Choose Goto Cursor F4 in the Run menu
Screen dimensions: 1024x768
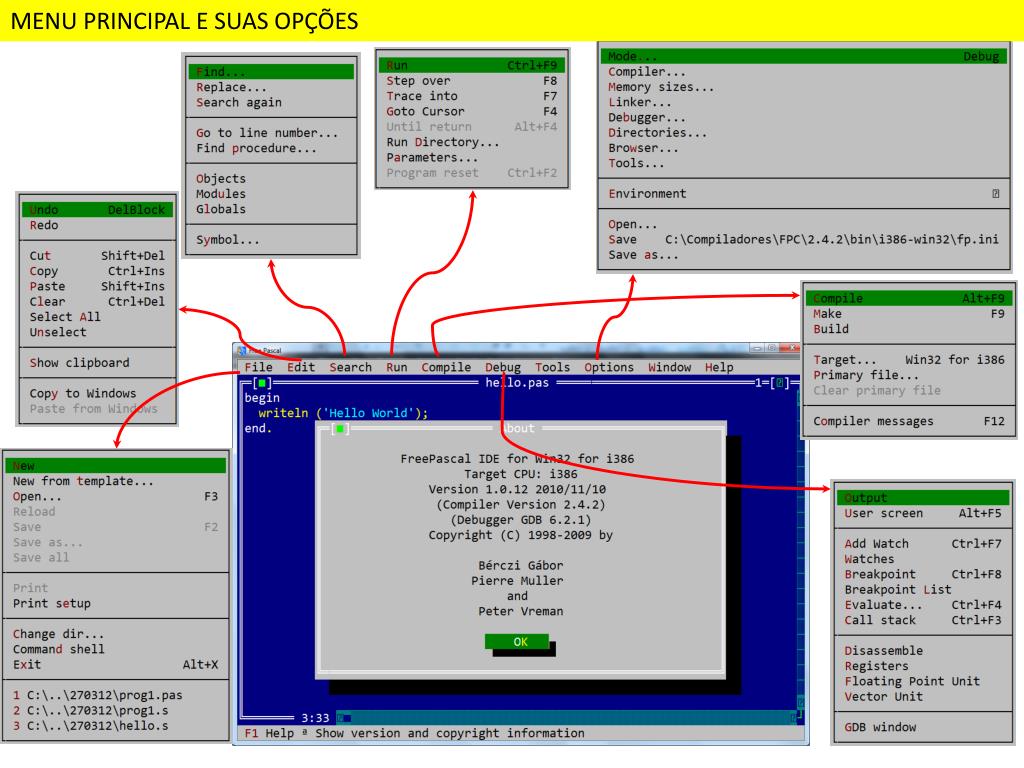tap(472, 112)
